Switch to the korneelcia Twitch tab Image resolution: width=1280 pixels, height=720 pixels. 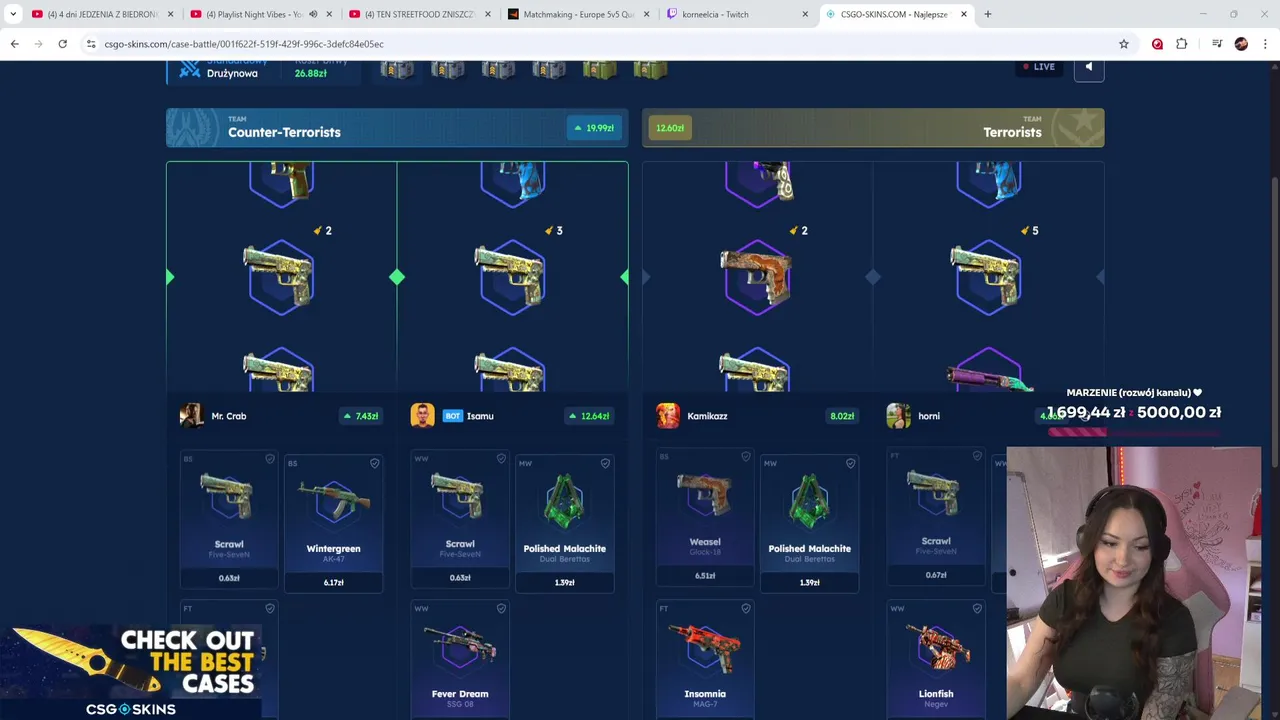[738, 14]
